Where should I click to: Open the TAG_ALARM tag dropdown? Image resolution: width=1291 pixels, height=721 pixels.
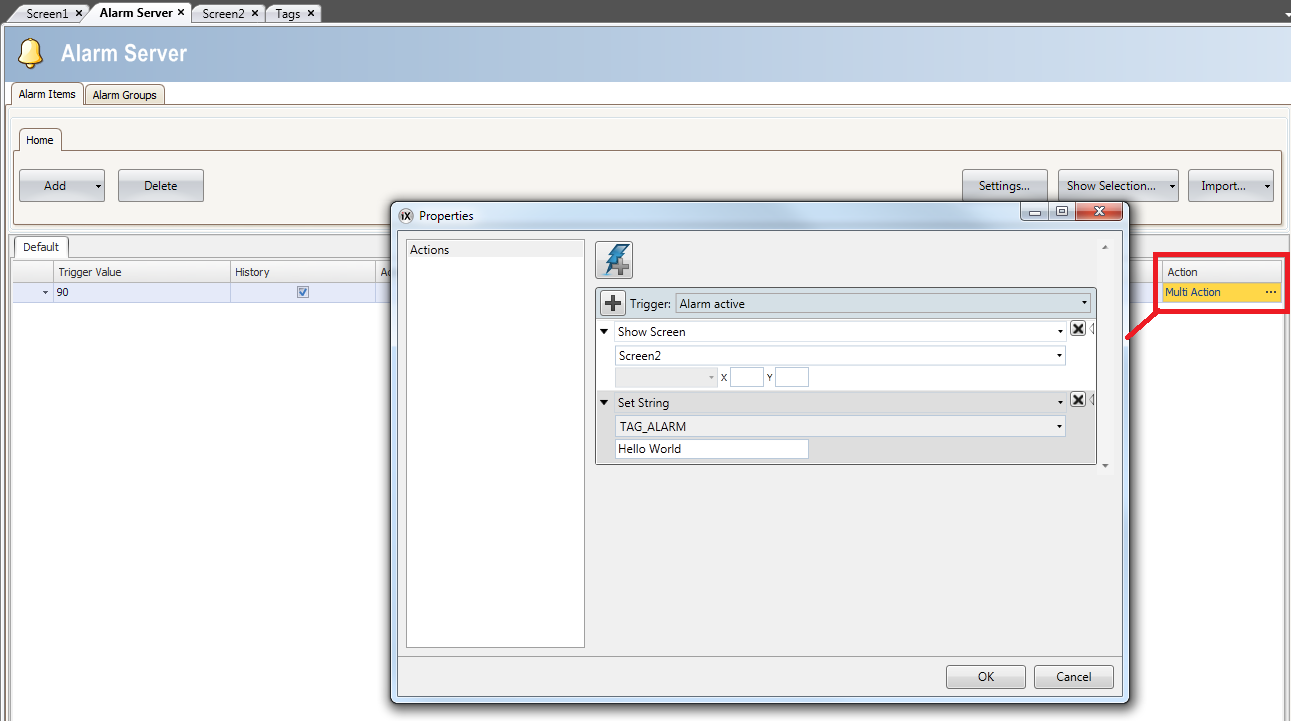click(x=1060, y=426)
